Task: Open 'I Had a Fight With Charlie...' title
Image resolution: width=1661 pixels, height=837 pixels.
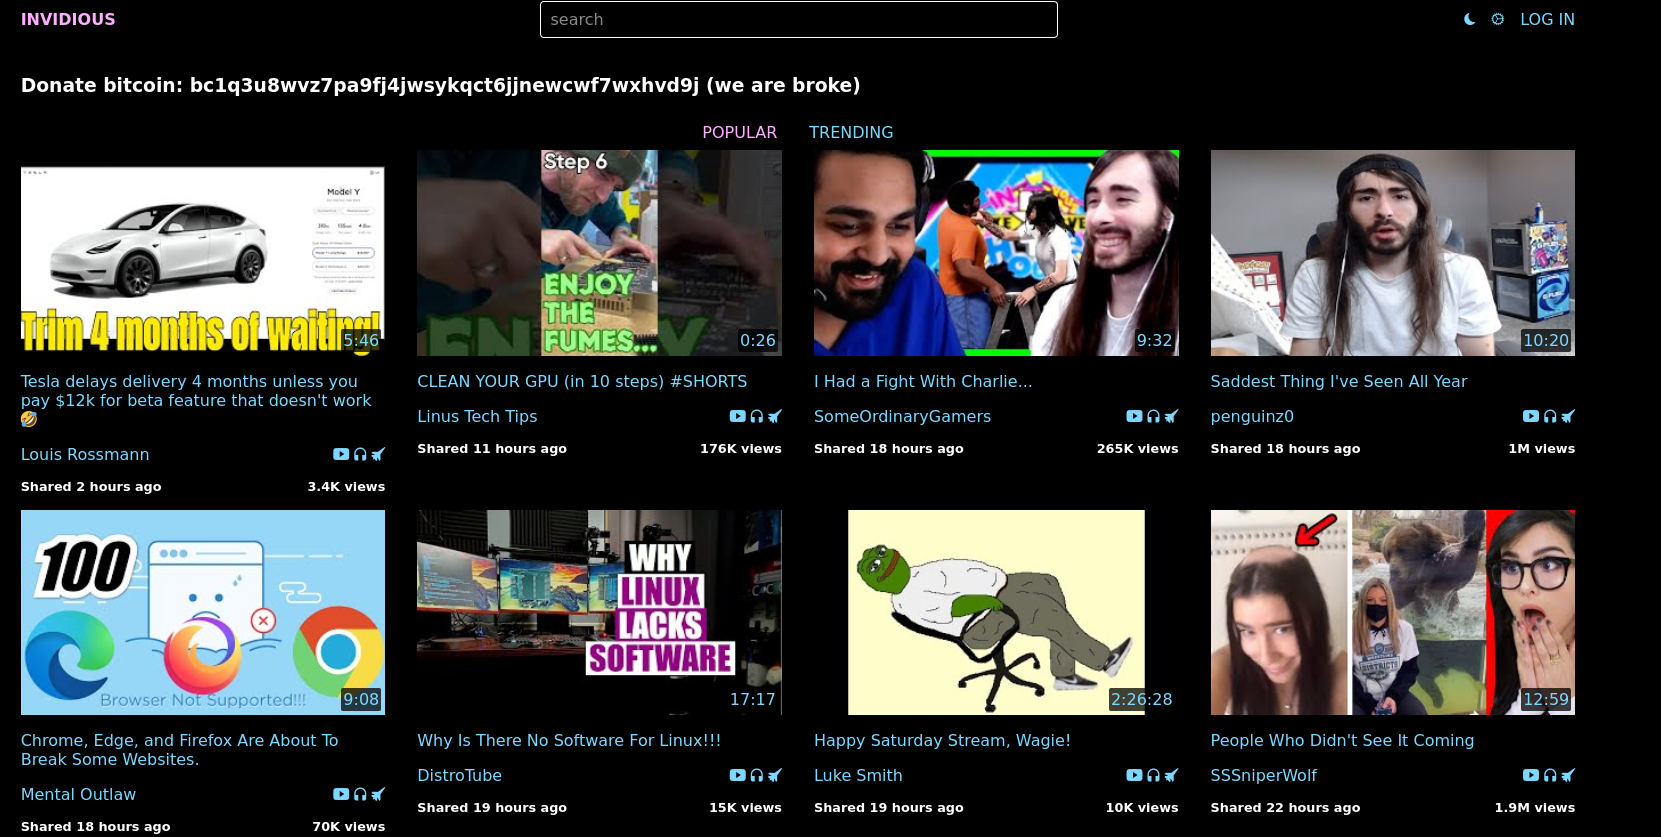Action: tap(923, 381)
